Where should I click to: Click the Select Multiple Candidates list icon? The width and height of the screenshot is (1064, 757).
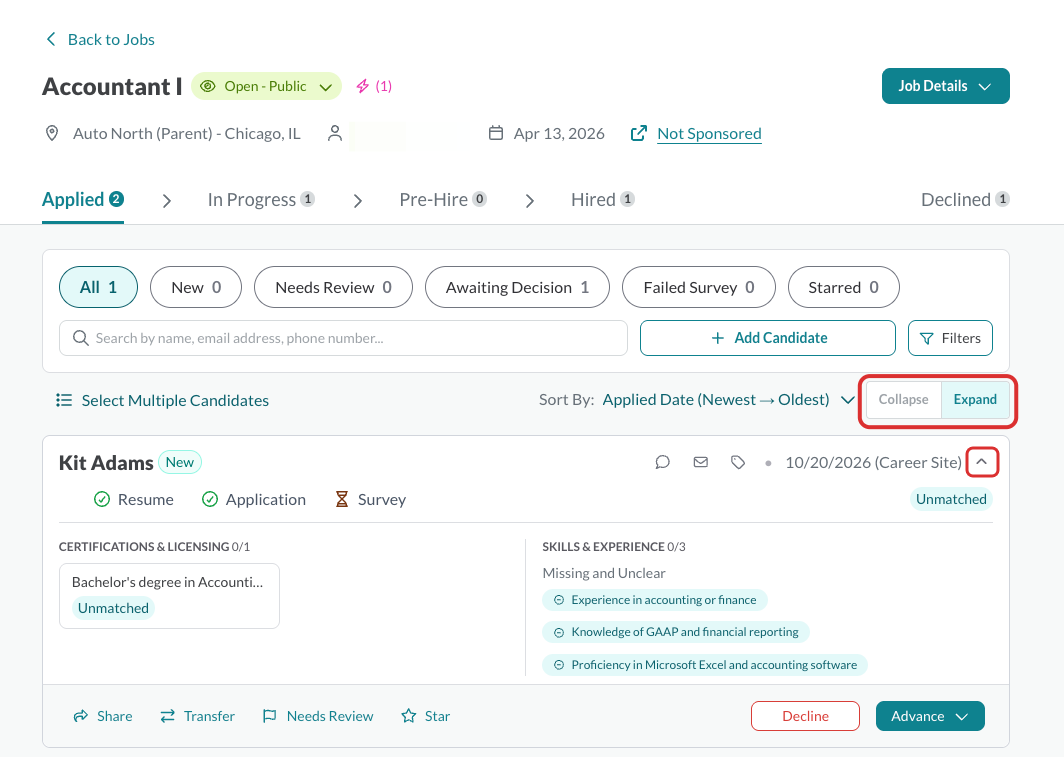tap(64, 400)
